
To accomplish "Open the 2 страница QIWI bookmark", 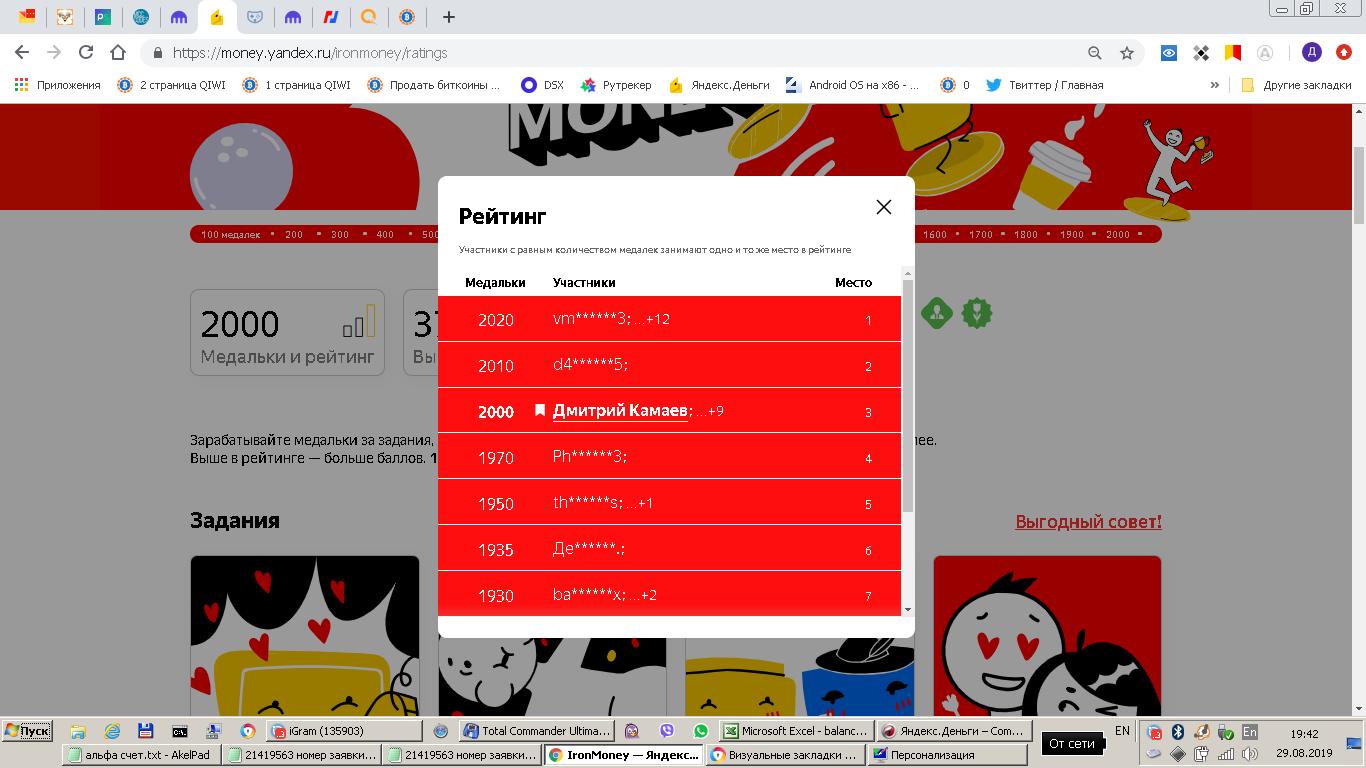I will pyautogui.click(x=172, y=85).
